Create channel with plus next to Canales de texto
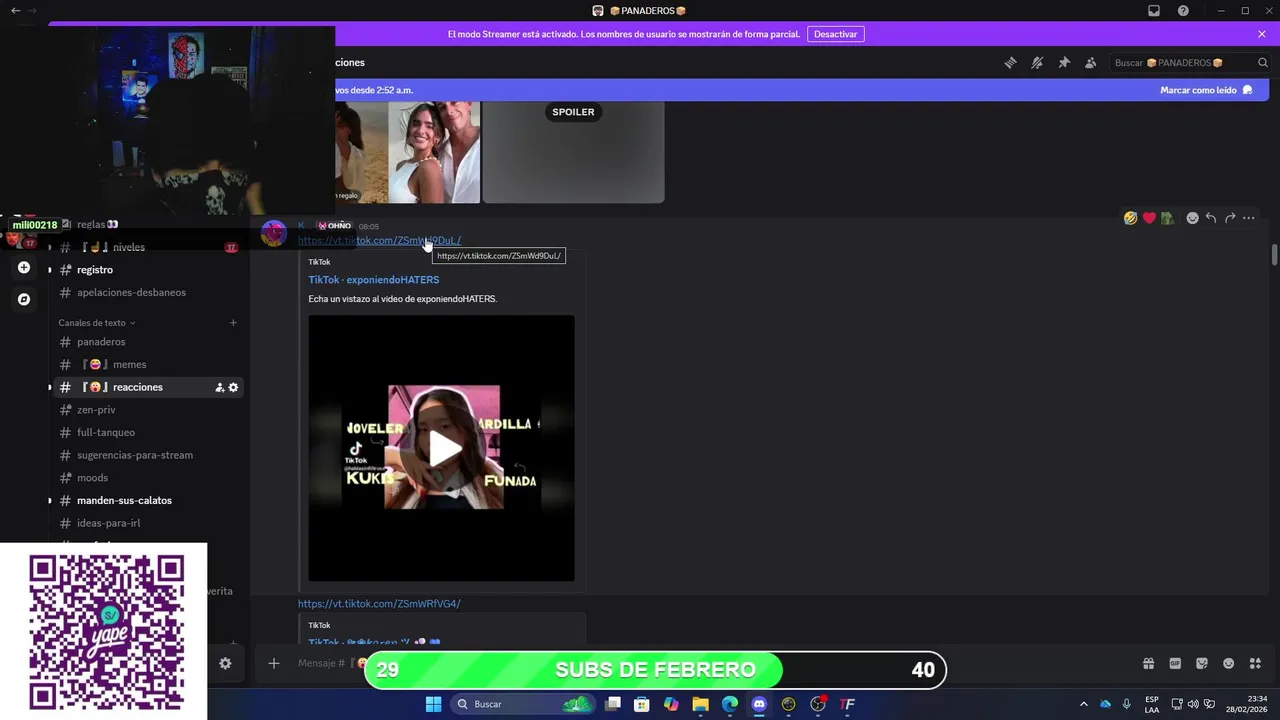Viewport: 1280px width, 720px height. point(233,323)
